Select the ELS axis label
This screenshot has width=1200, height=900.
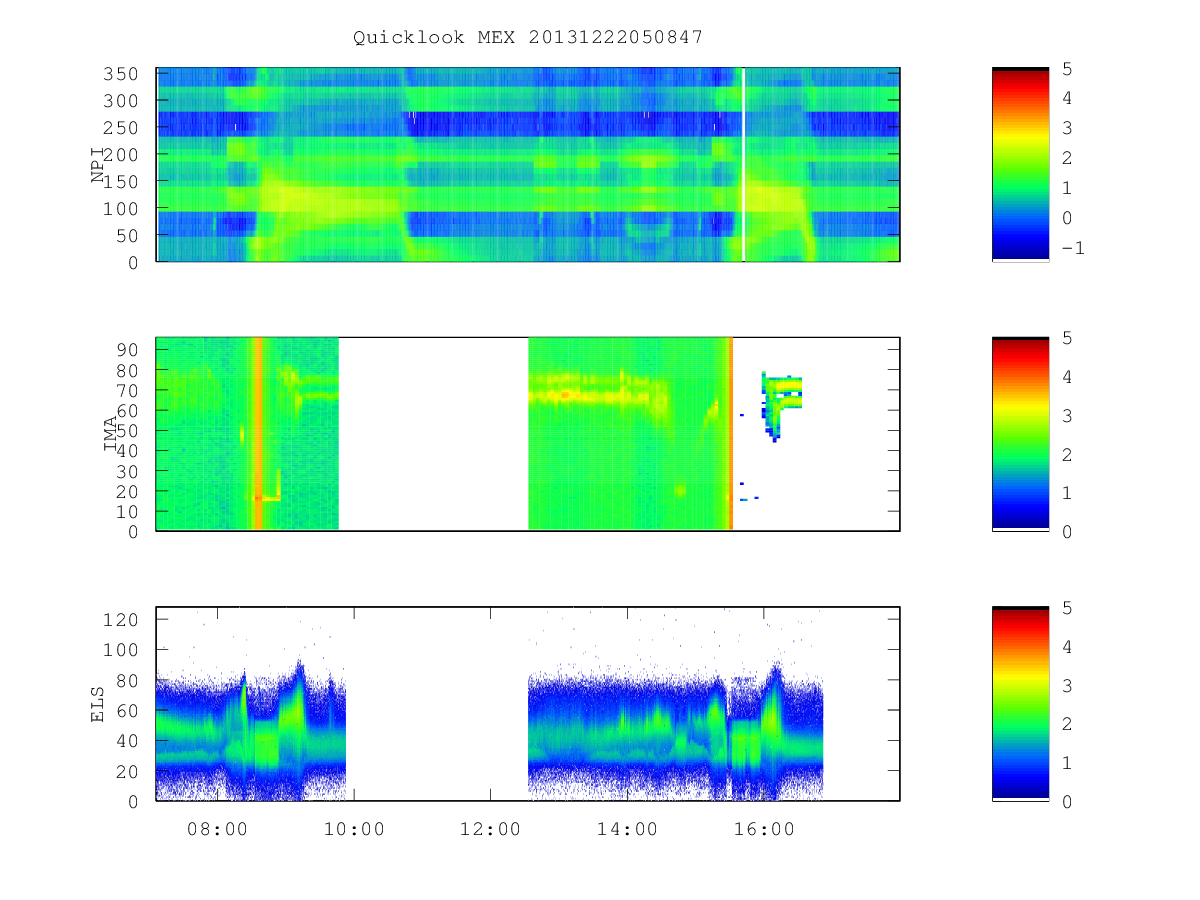[98, 704]
